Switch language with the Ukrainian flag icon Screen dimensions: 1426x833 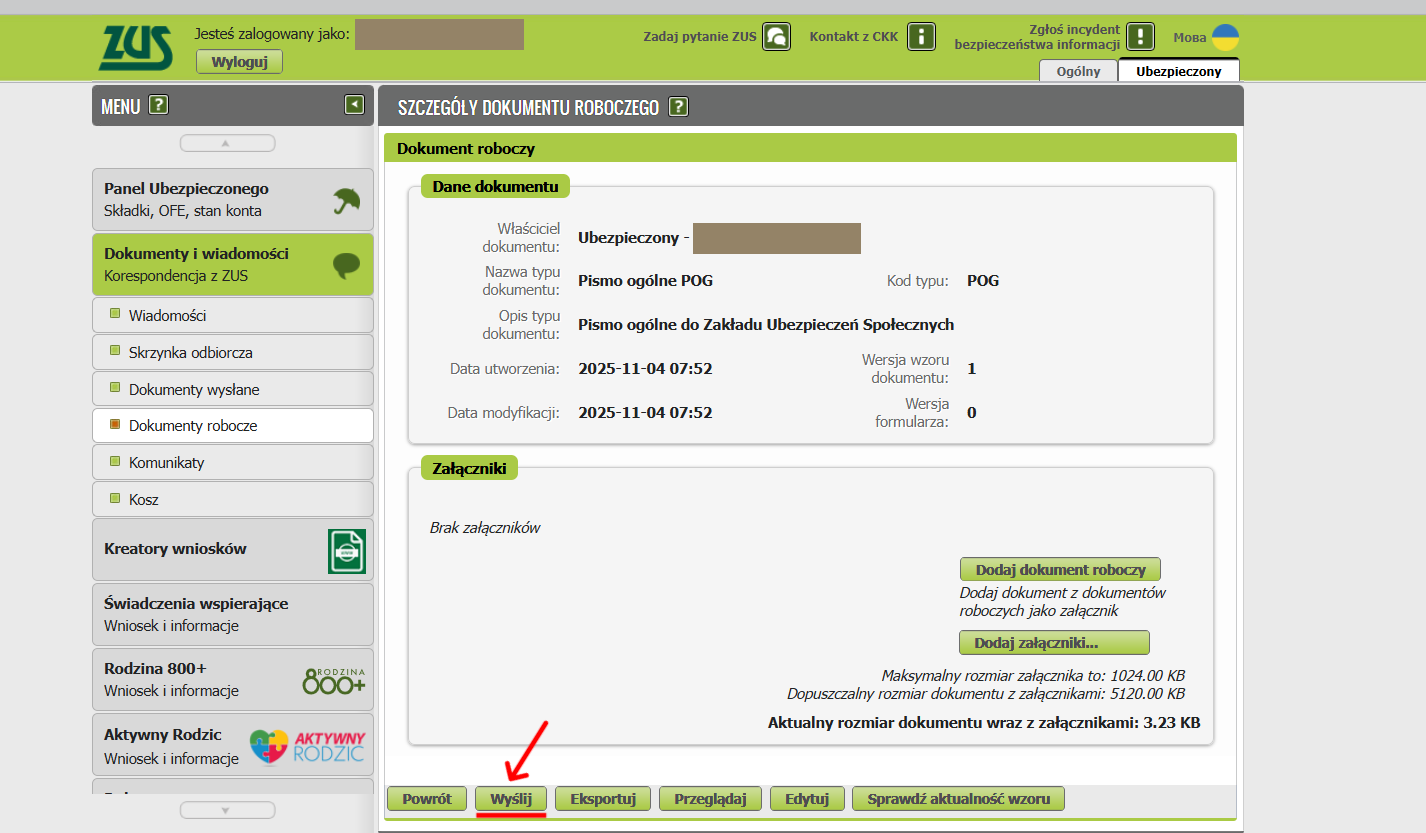[1225, 38]
